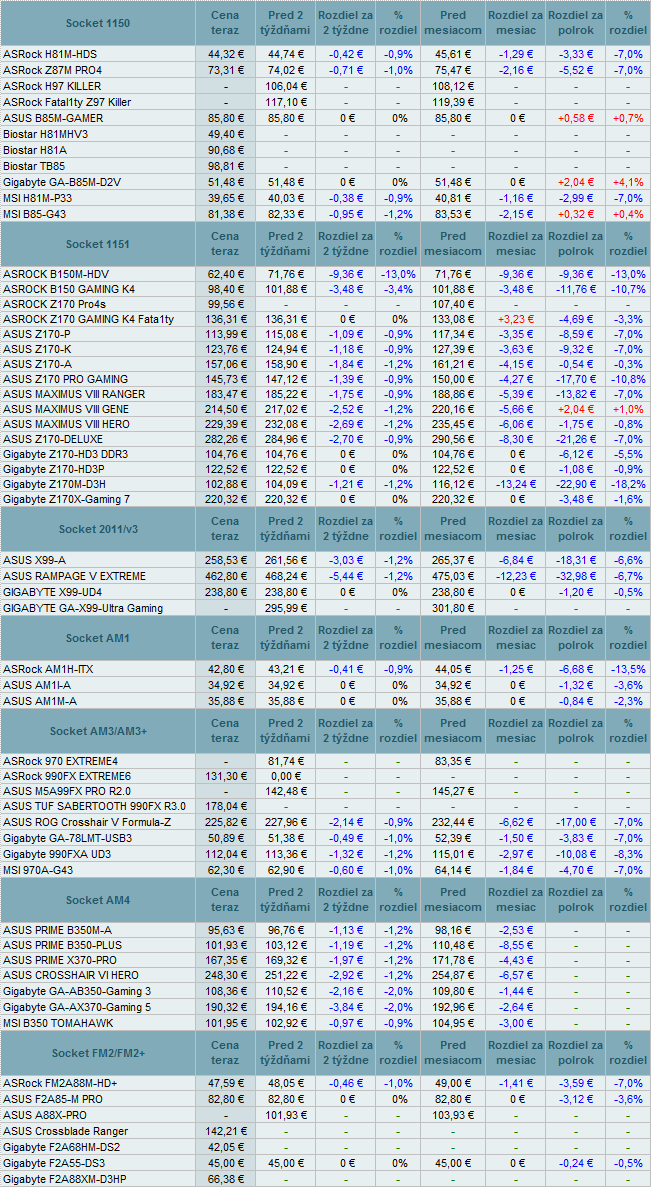This screenshot has height=1187, width=651.
Task: Select ASUS Crossblade Ranger price 142,21 €
Action: [225, 1132]
